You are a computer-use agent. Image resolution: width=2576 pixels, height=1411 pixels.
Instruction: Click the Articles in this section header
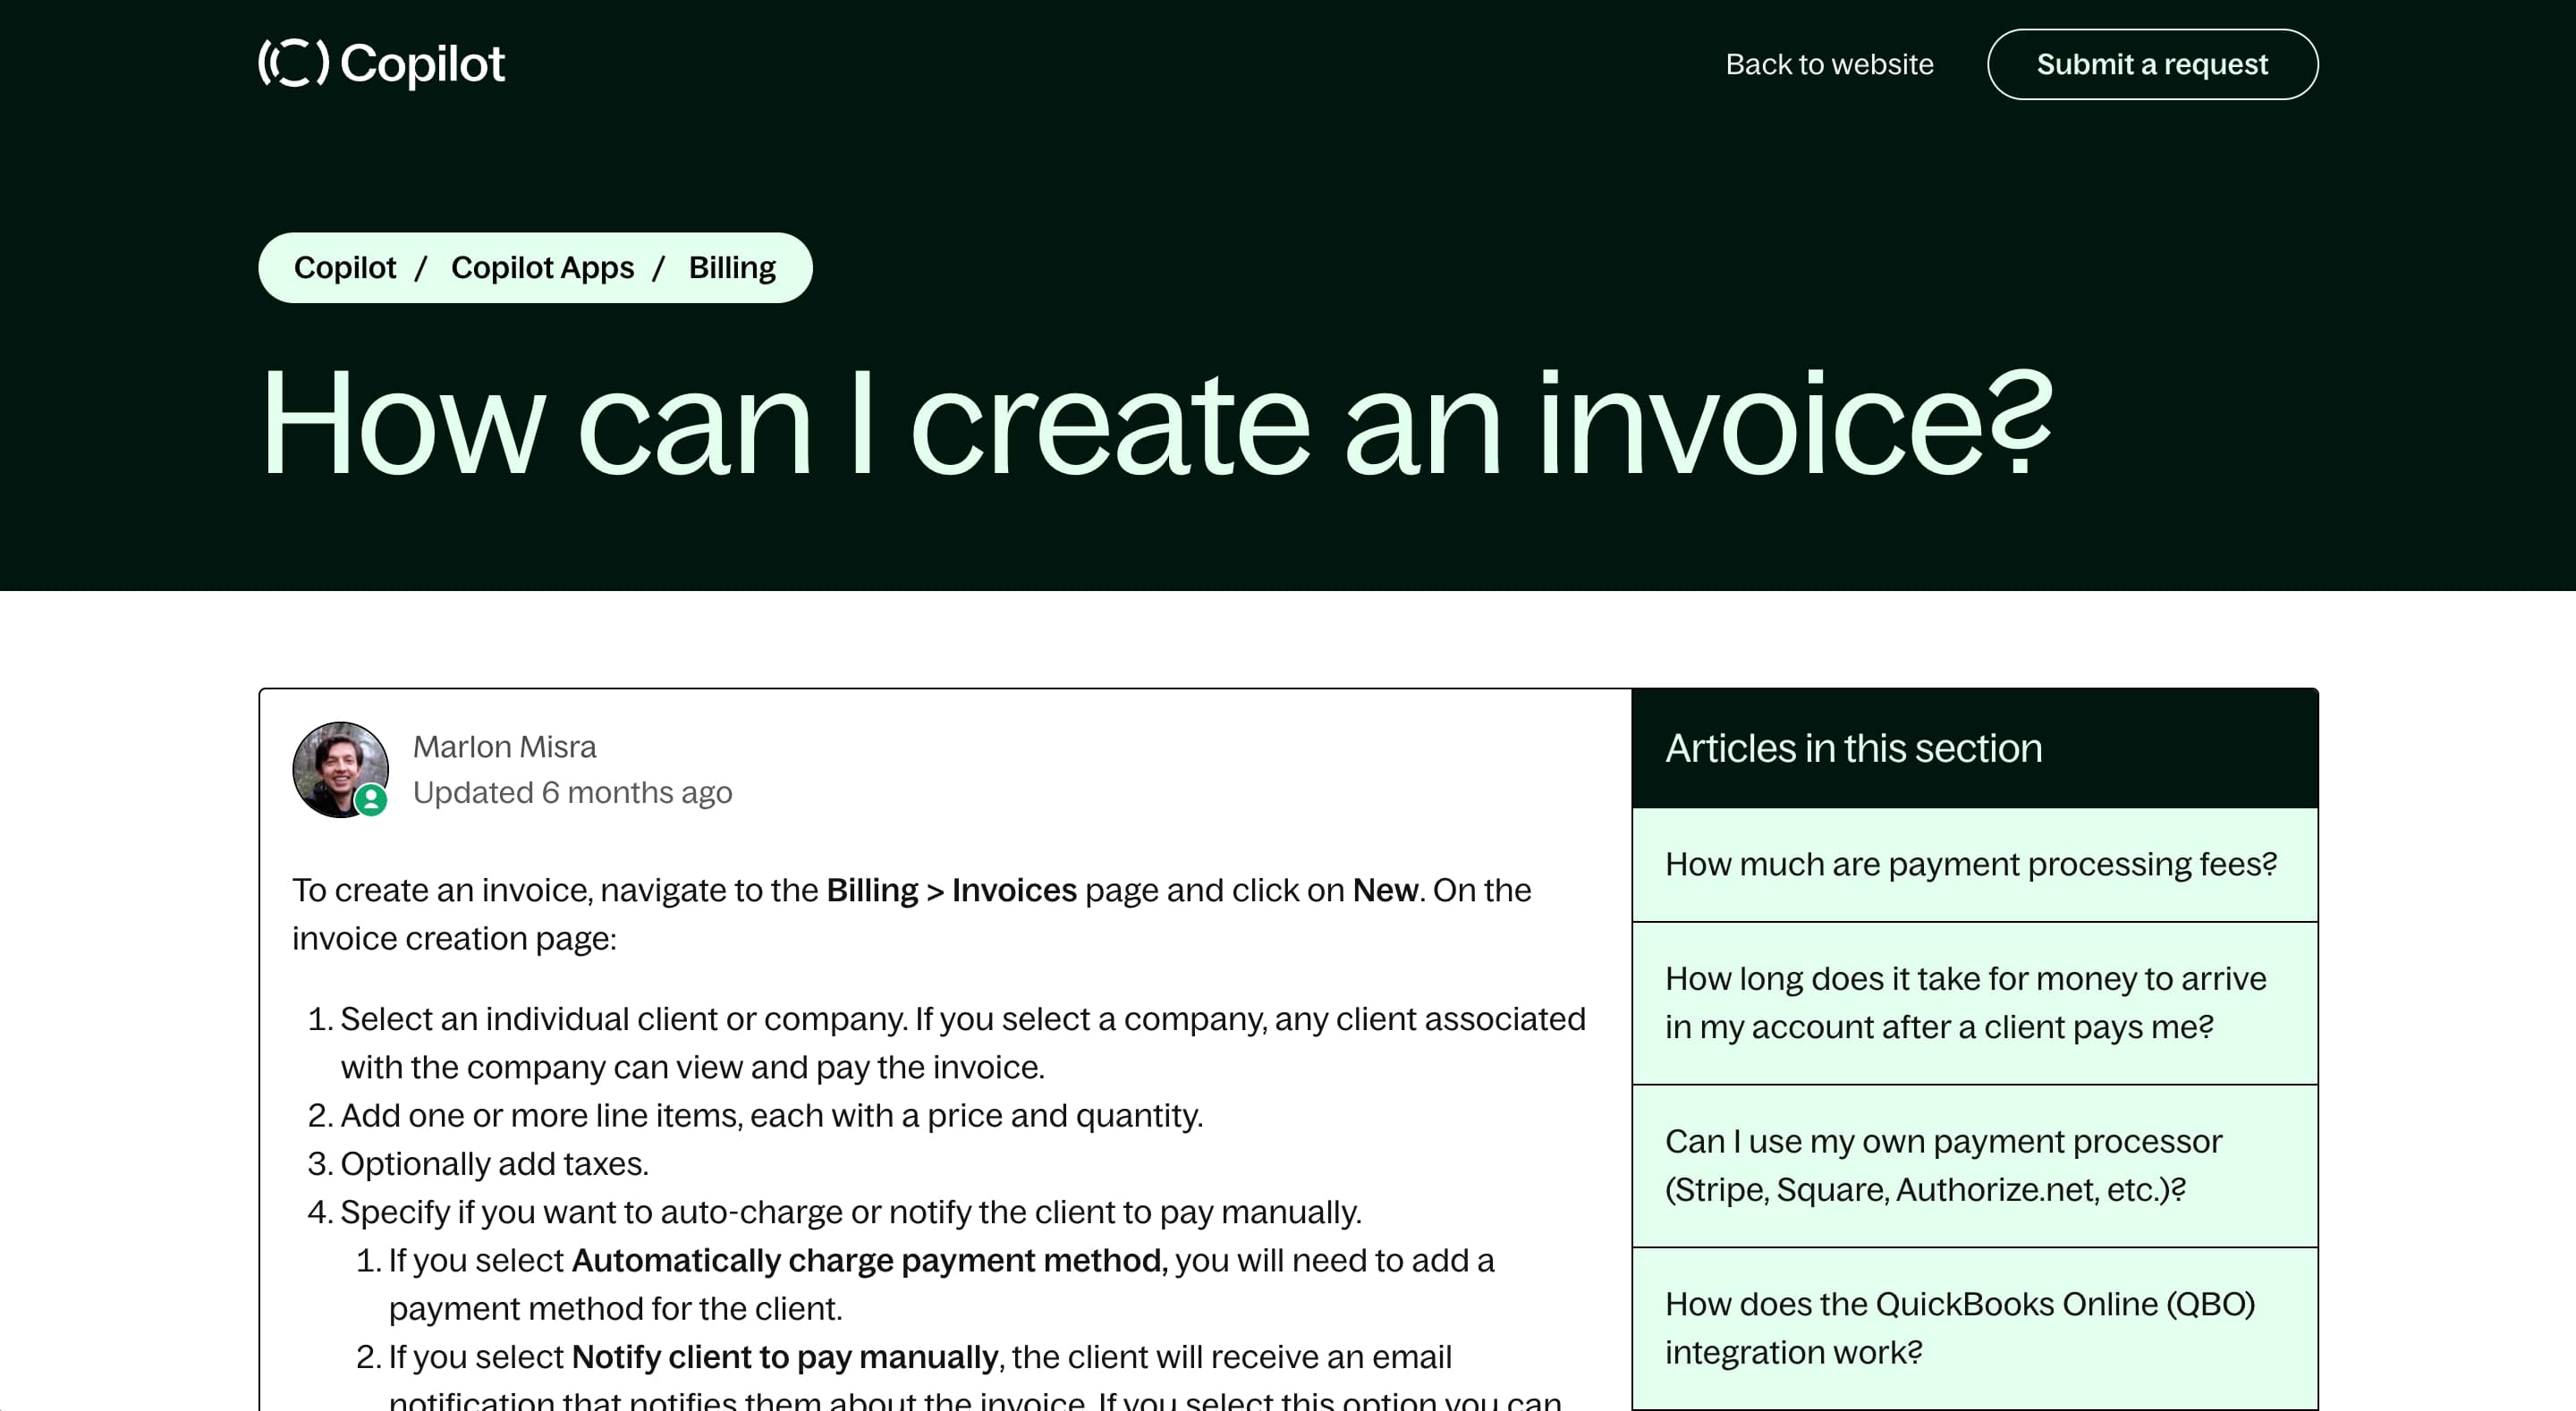(x=1853, y=748)
